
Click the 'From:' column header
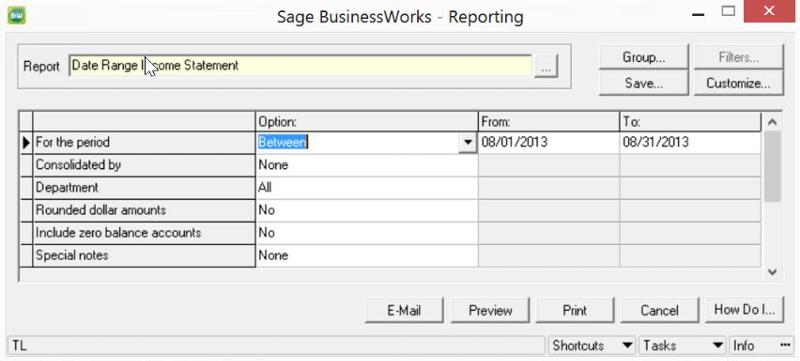pos(549,121)
